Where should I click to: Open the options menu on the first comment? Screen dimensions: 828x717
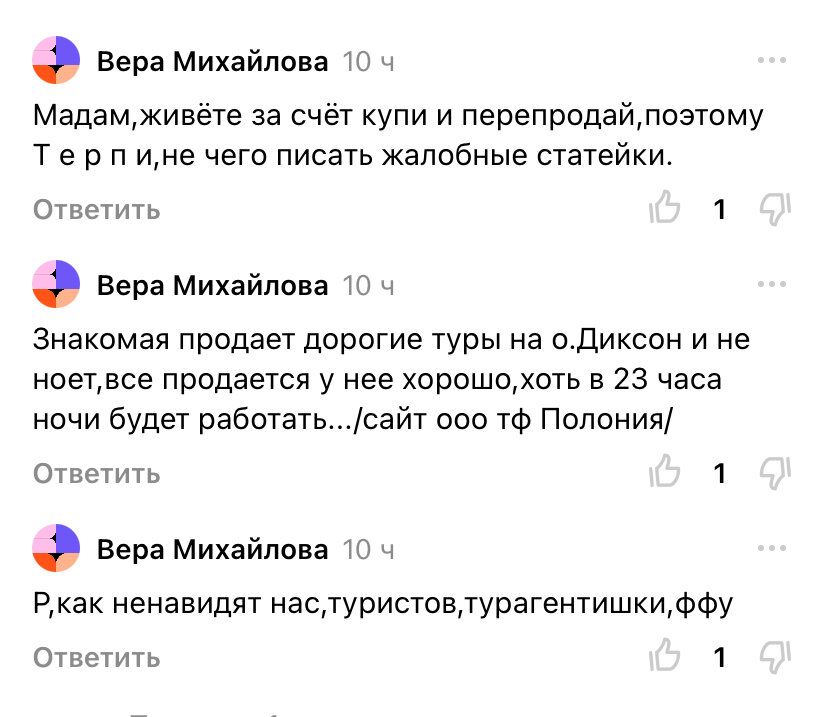770,58
